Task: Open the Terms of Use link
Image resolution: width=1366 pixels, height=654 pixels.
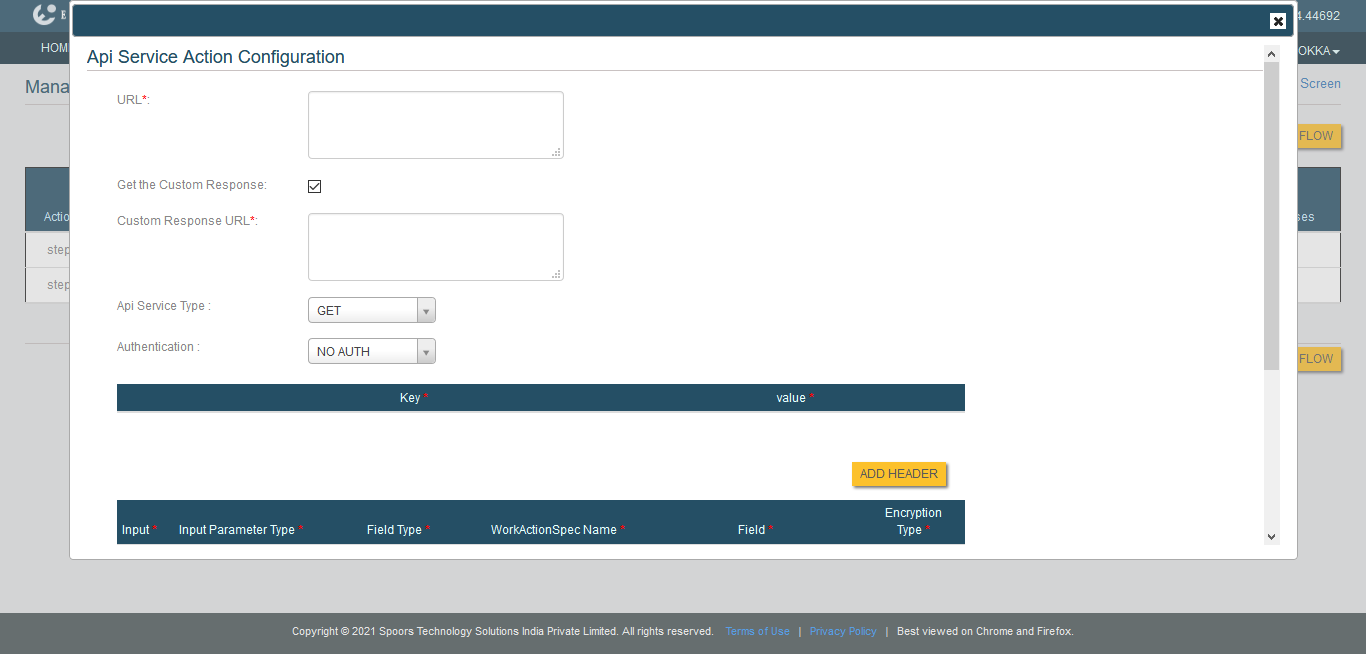Action: click(x=757, y=632)
